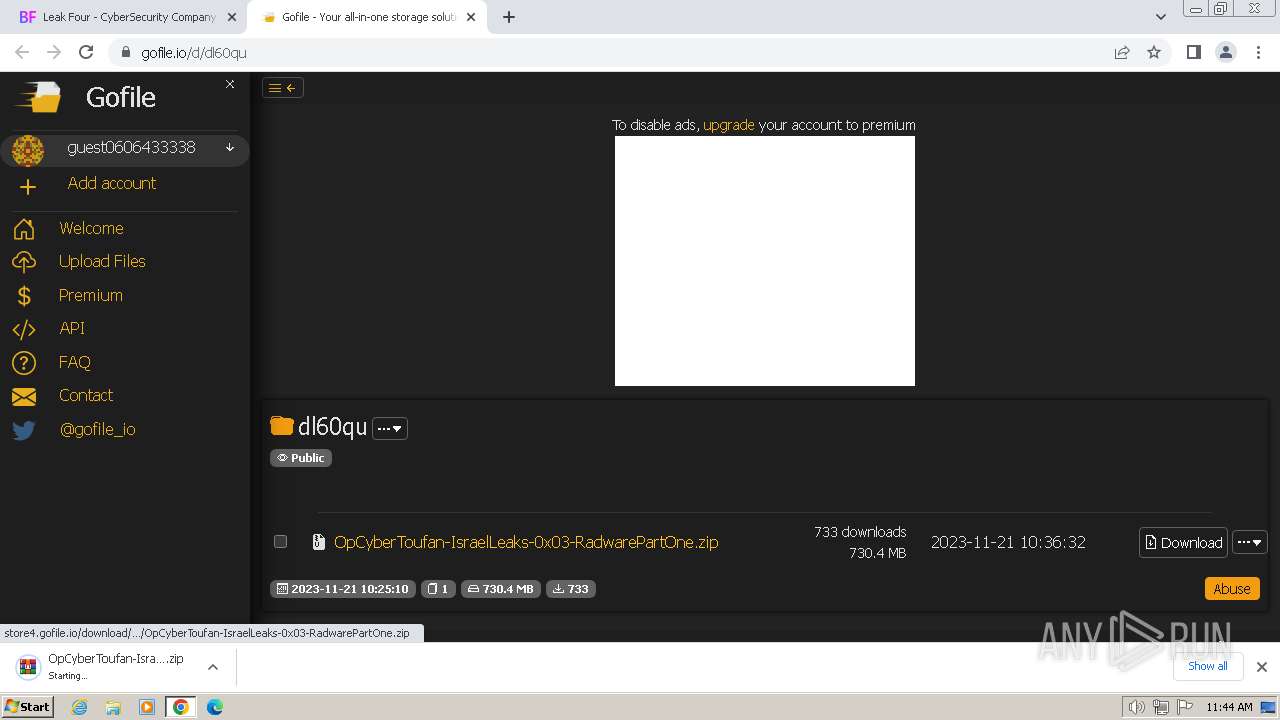
Task: Open the Chrome profile avatar menu
Action: 1225,52
